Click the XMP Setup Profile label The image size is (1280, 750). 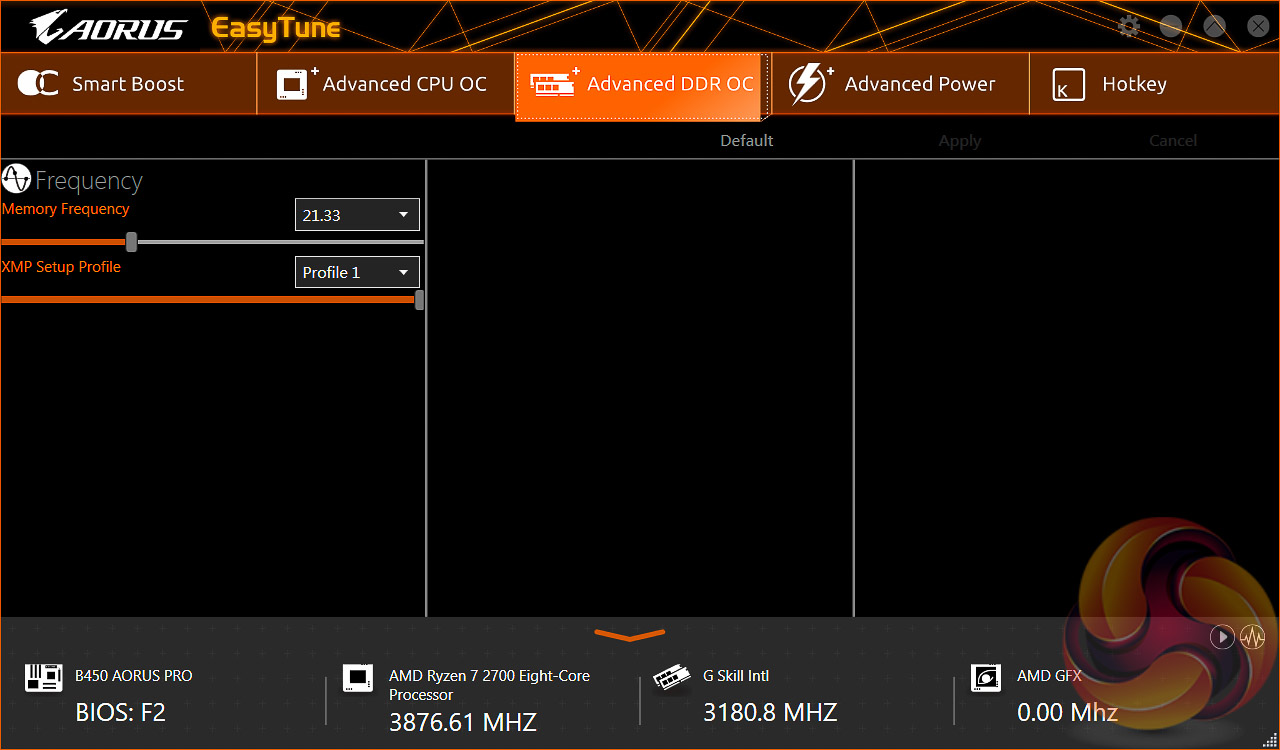61,267
